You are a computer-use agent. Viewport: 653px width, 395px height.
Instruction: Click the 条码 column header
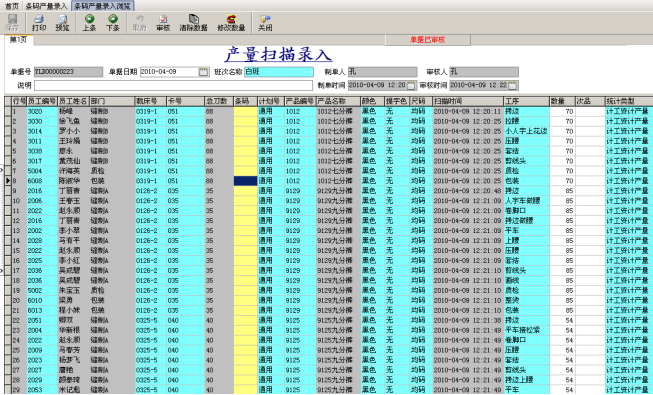[x=245, y=101]
